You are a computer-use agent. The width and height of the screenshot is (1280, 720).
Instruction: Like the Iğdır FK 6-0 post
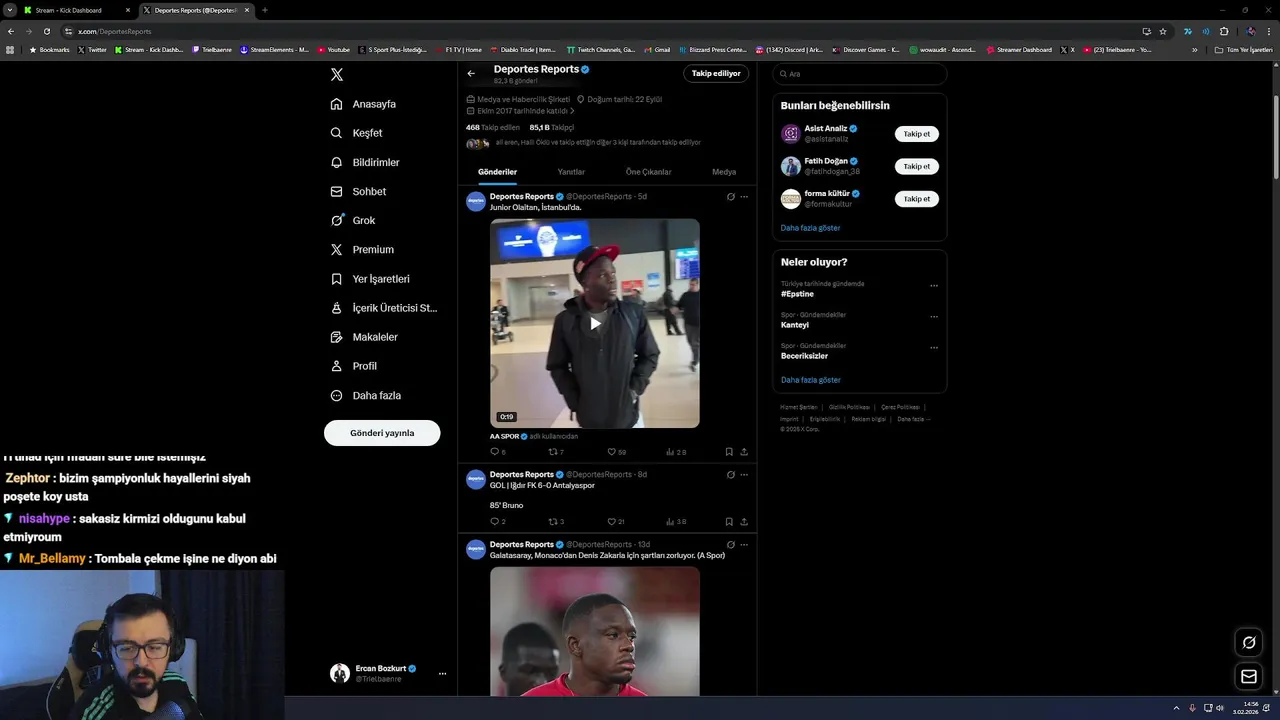pyautogui.click(x=612, y=521)
